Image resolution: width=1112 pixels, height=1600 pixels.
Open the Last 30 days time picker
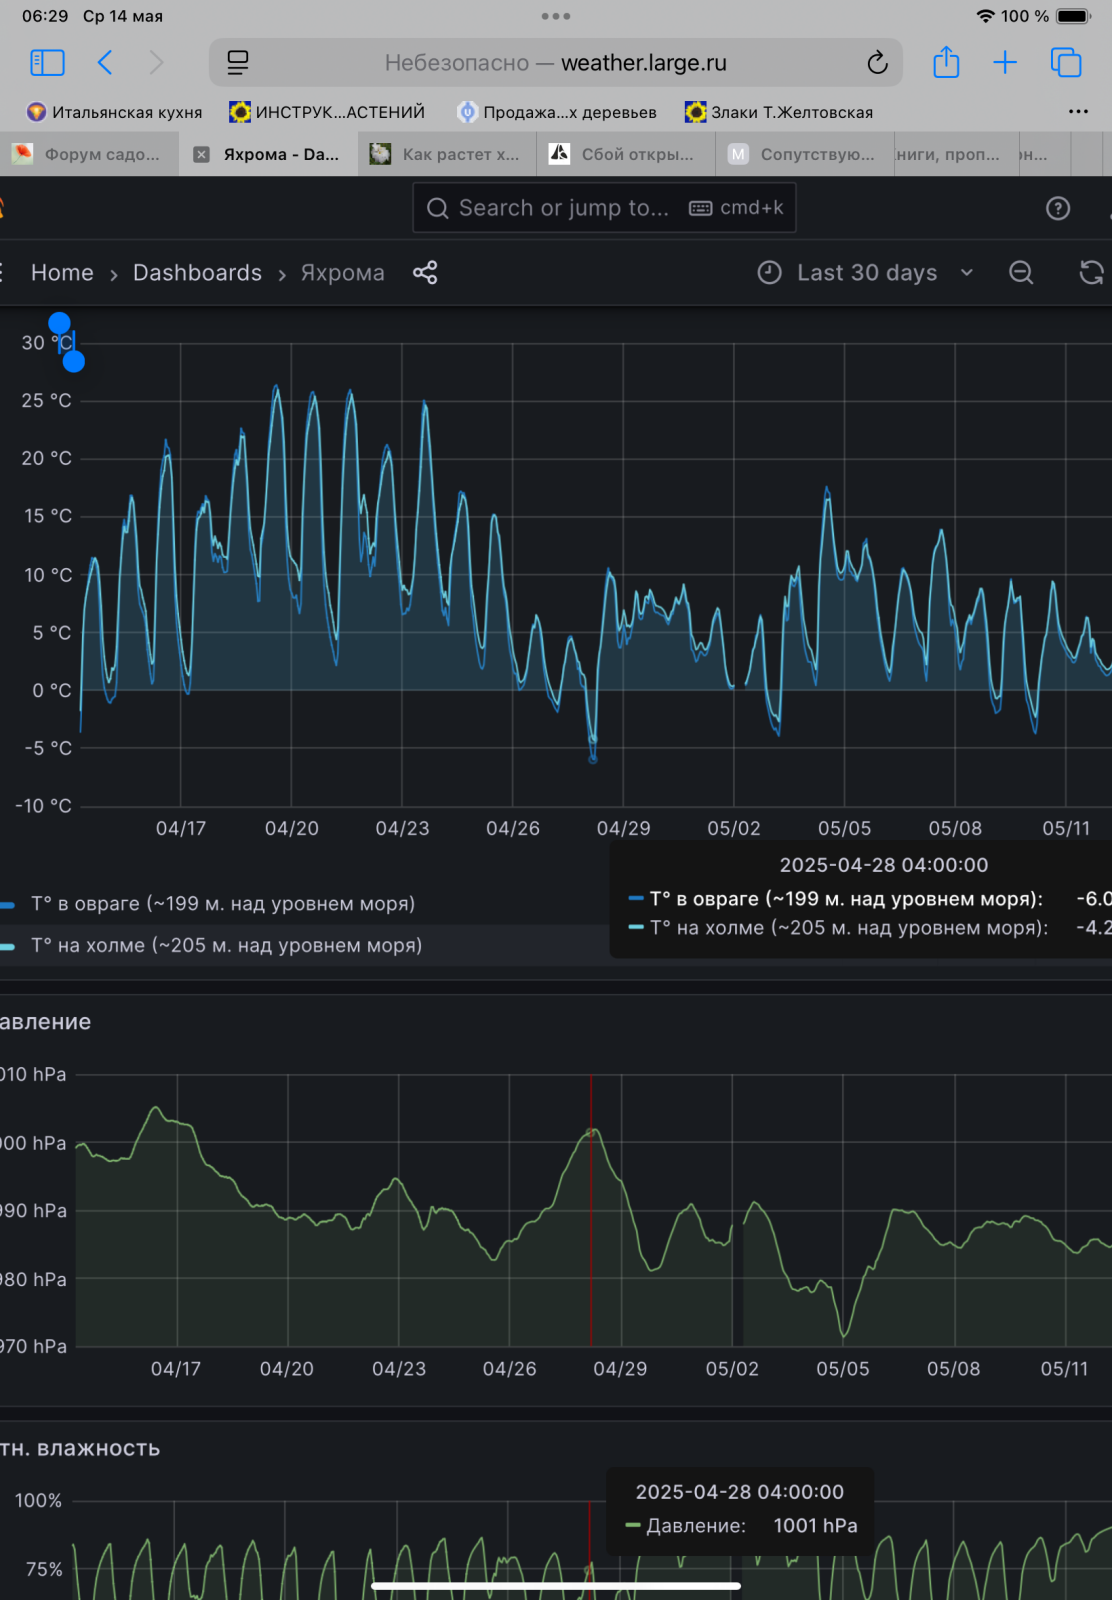(866, 273)
